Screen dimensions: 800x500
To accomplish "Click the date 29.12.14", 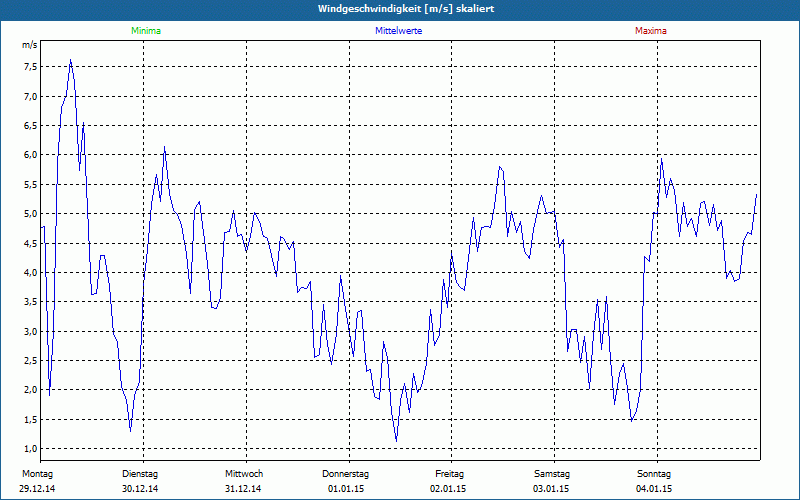I will pyautogui.click(x=37, y=489).
